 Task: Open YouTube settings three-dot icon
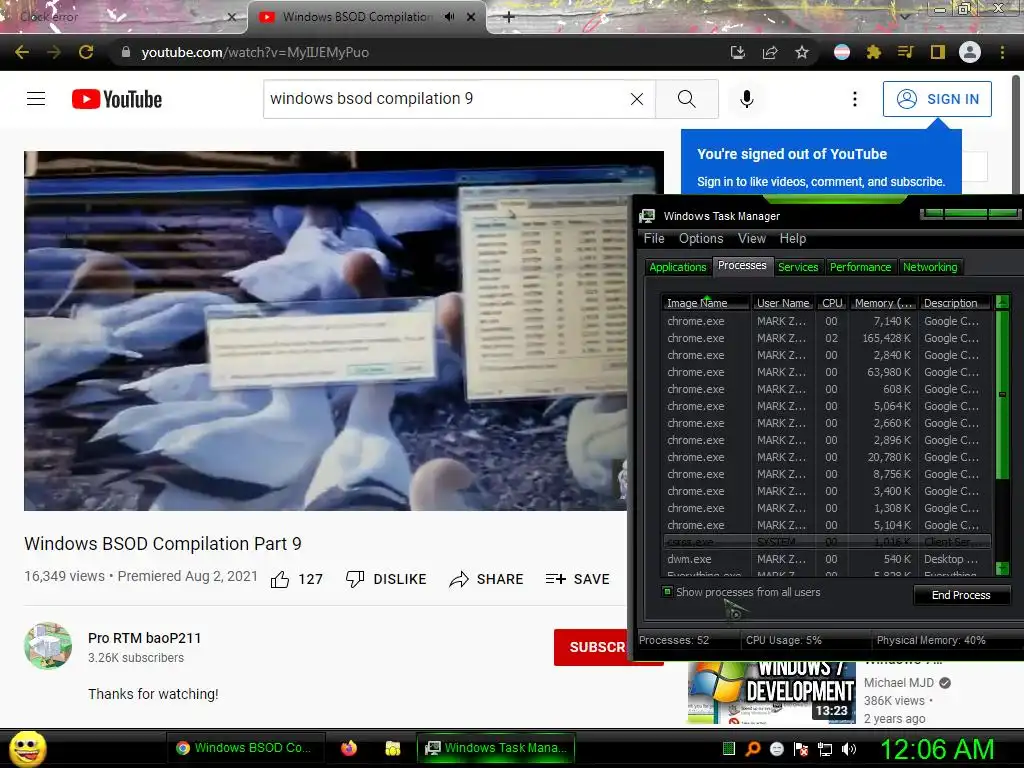click(x=854, y=99)
